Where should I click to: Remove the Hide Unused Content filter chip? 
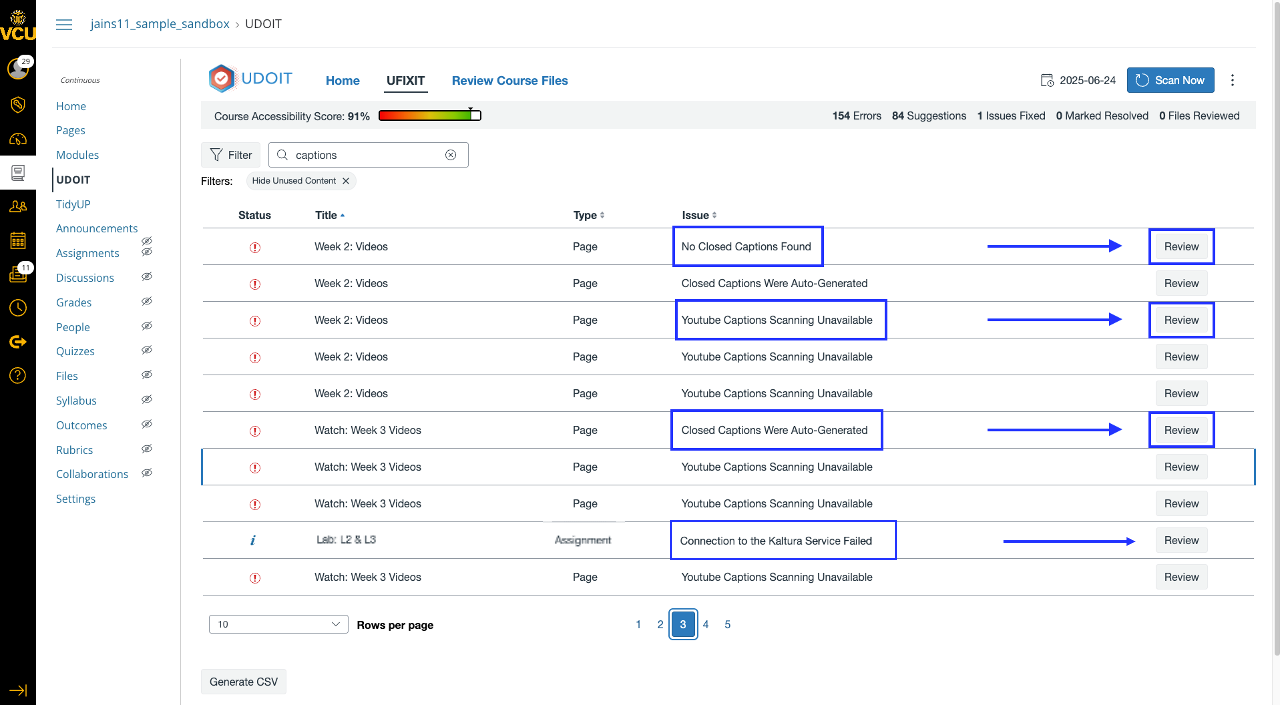coord(346,181)
